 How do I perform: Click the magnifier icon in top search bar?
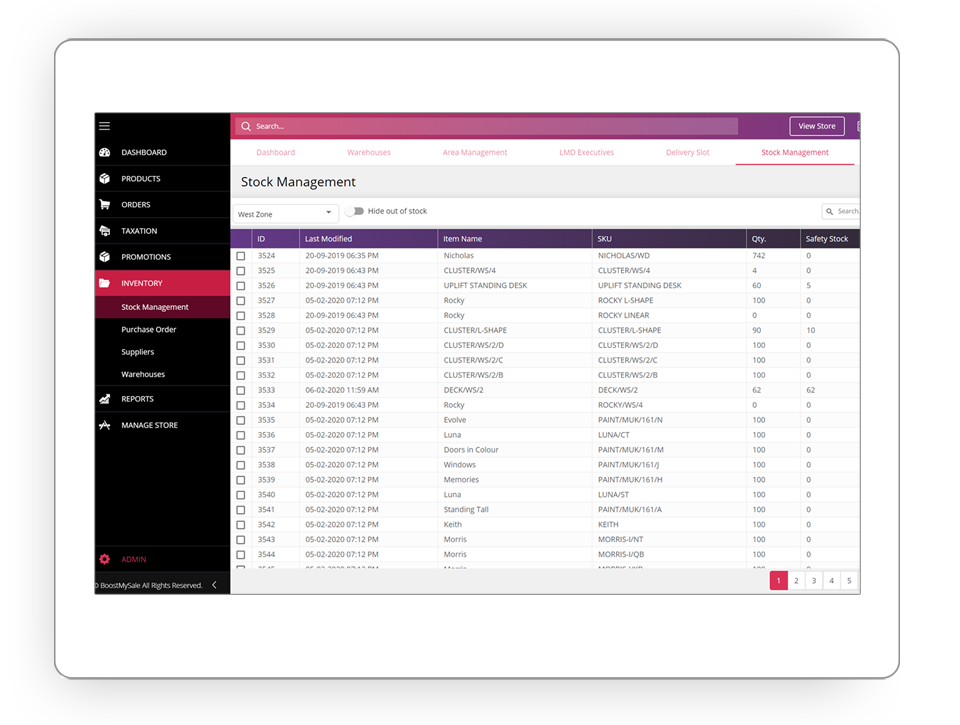coord(246,126)
